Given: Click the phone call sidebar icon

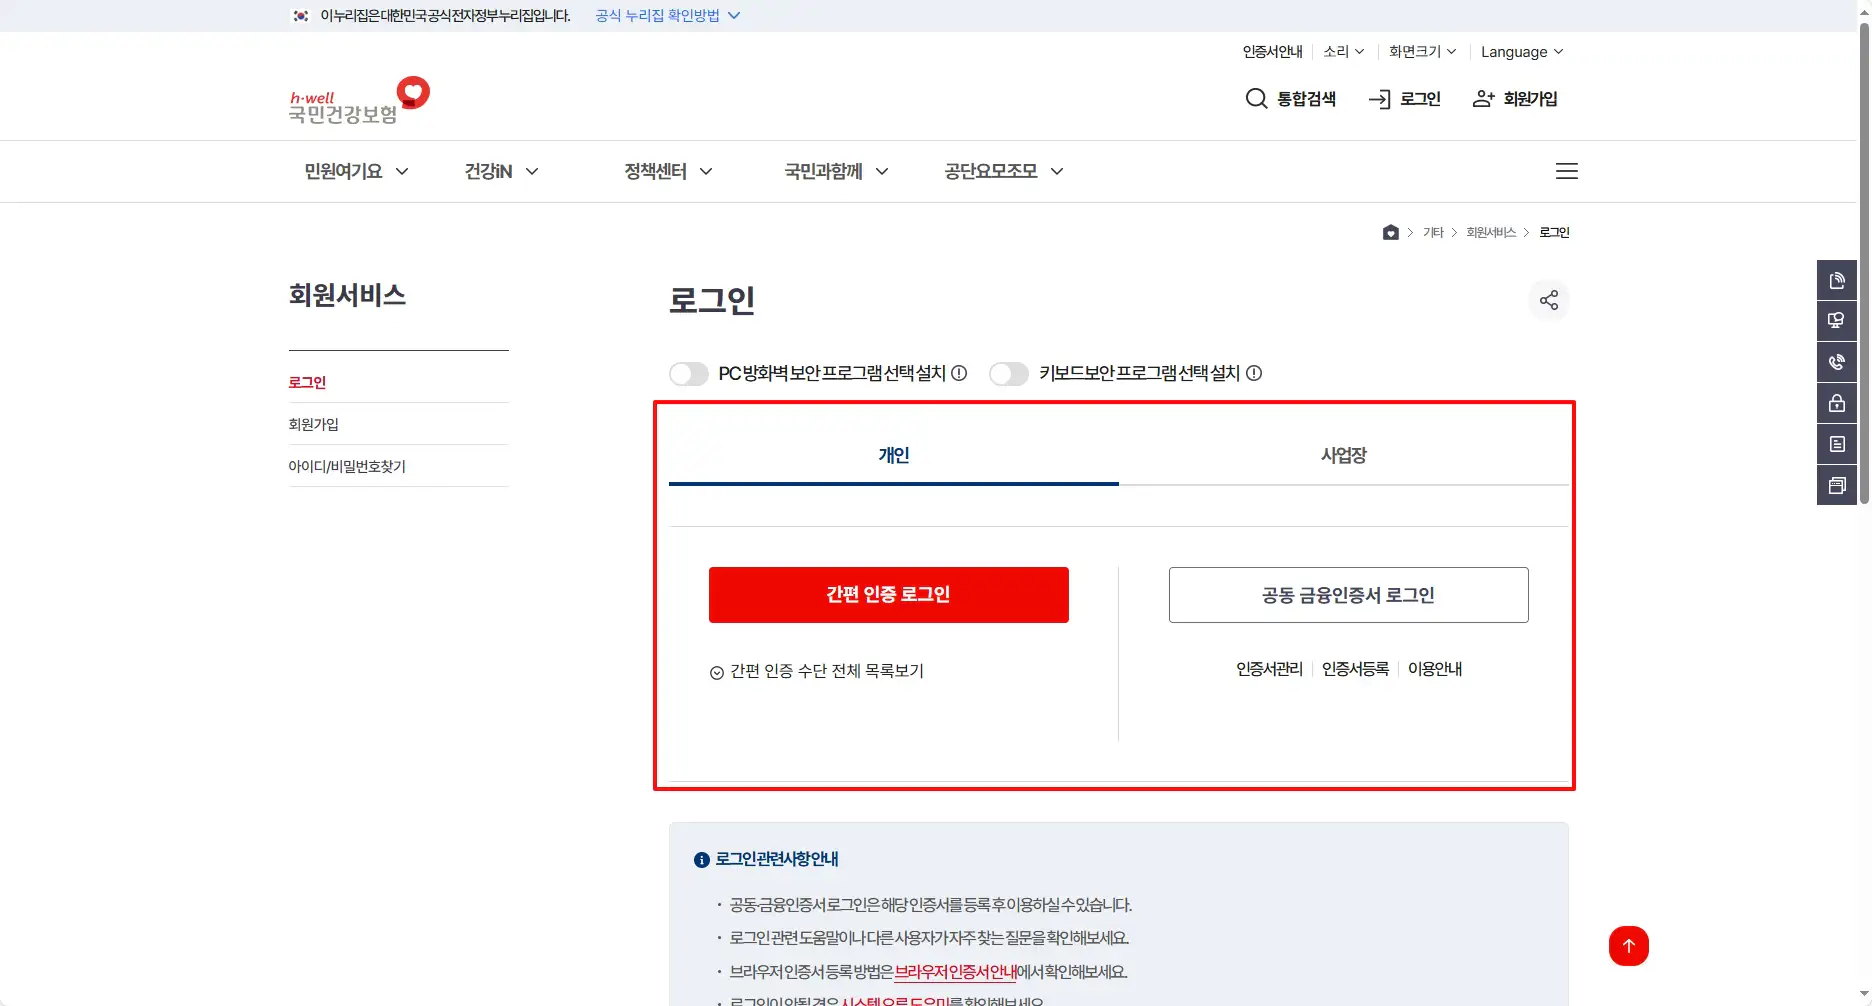Looking at the screenshot, I should tap(1837, 362).
